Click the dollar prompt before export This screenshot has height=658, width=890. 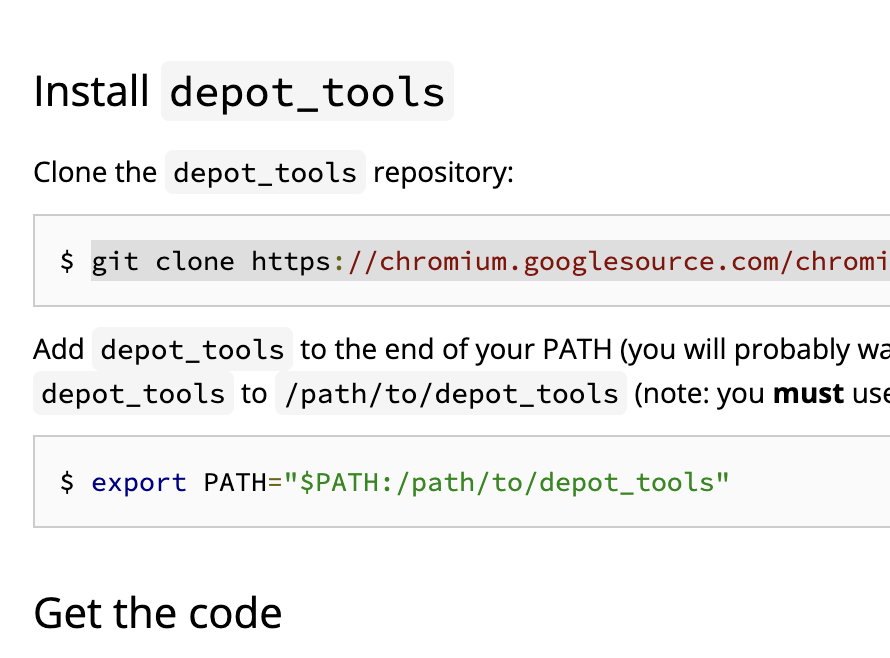[x=67, y=483]
